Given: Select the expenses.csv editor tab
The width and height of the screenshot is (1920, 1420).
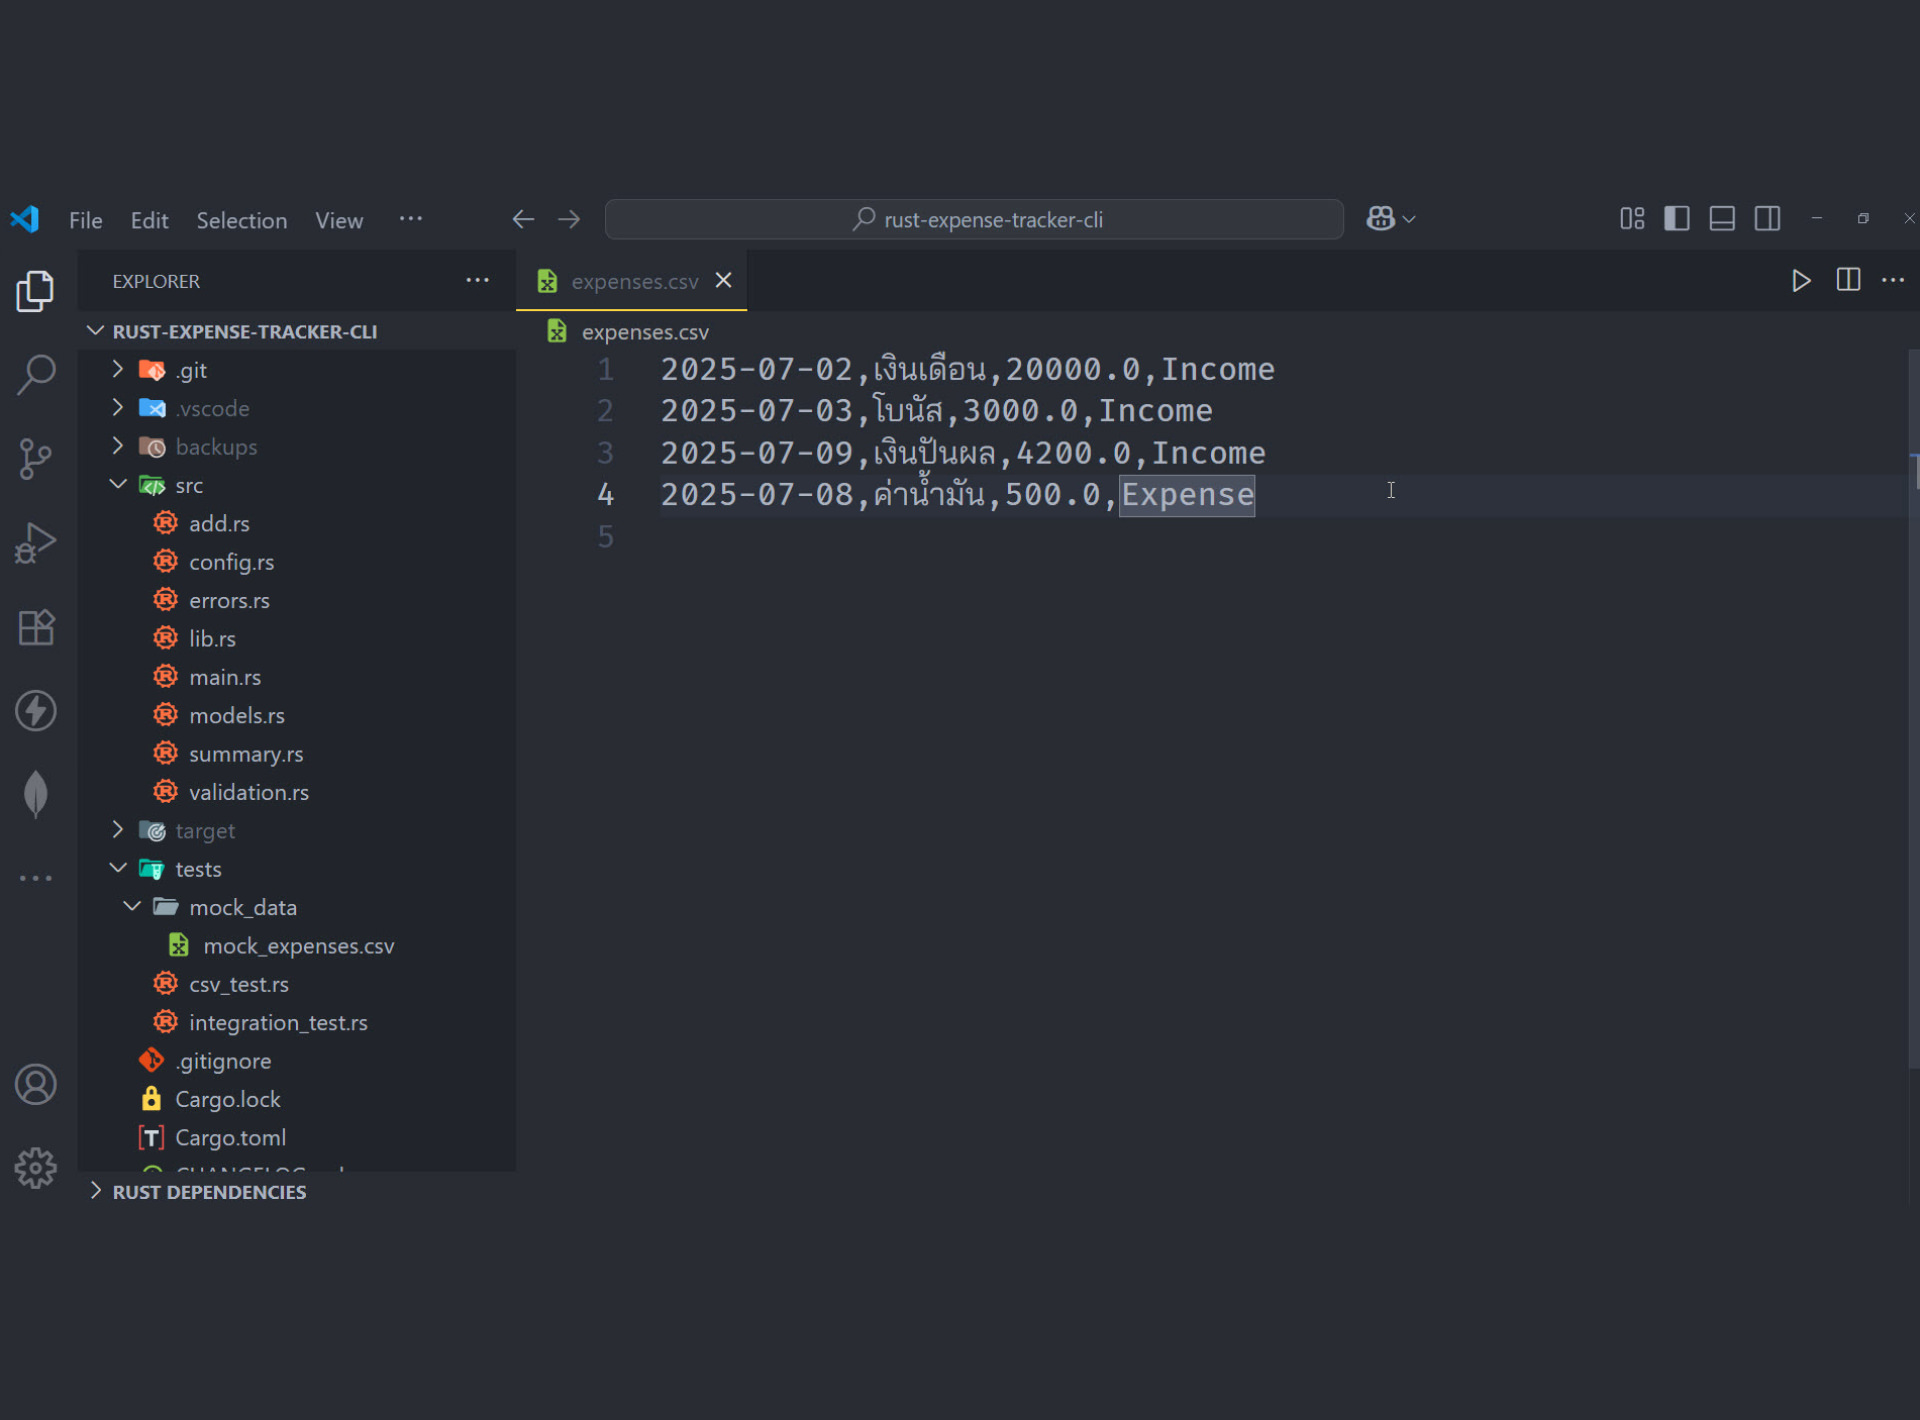Looking at the screenshot, I should (x=634, y=282).
